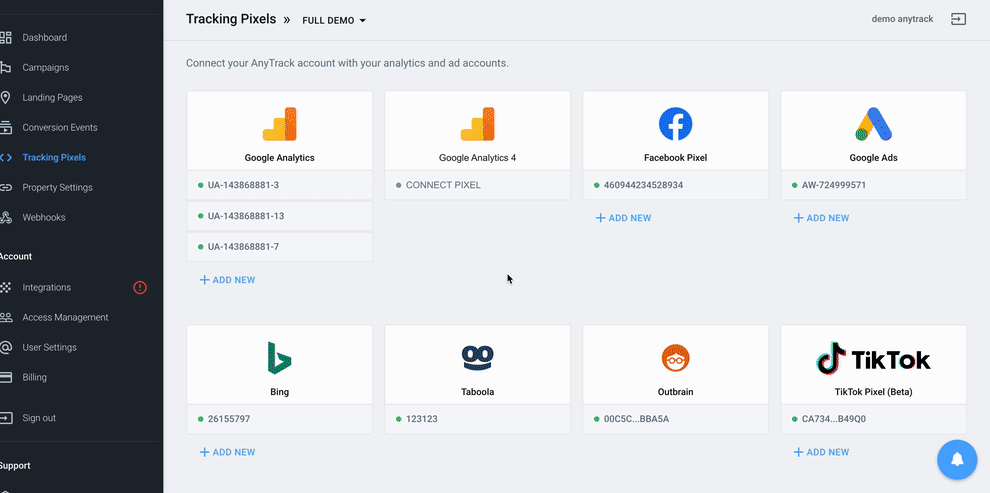
Task: Open Webhooks menu item
Action: click(x=44, y=218)
